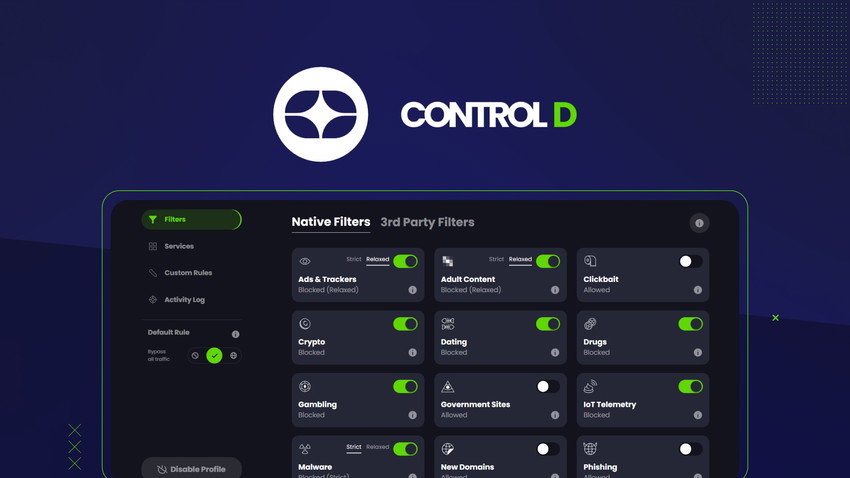Enable the Clickbait filter

[690, 261]
